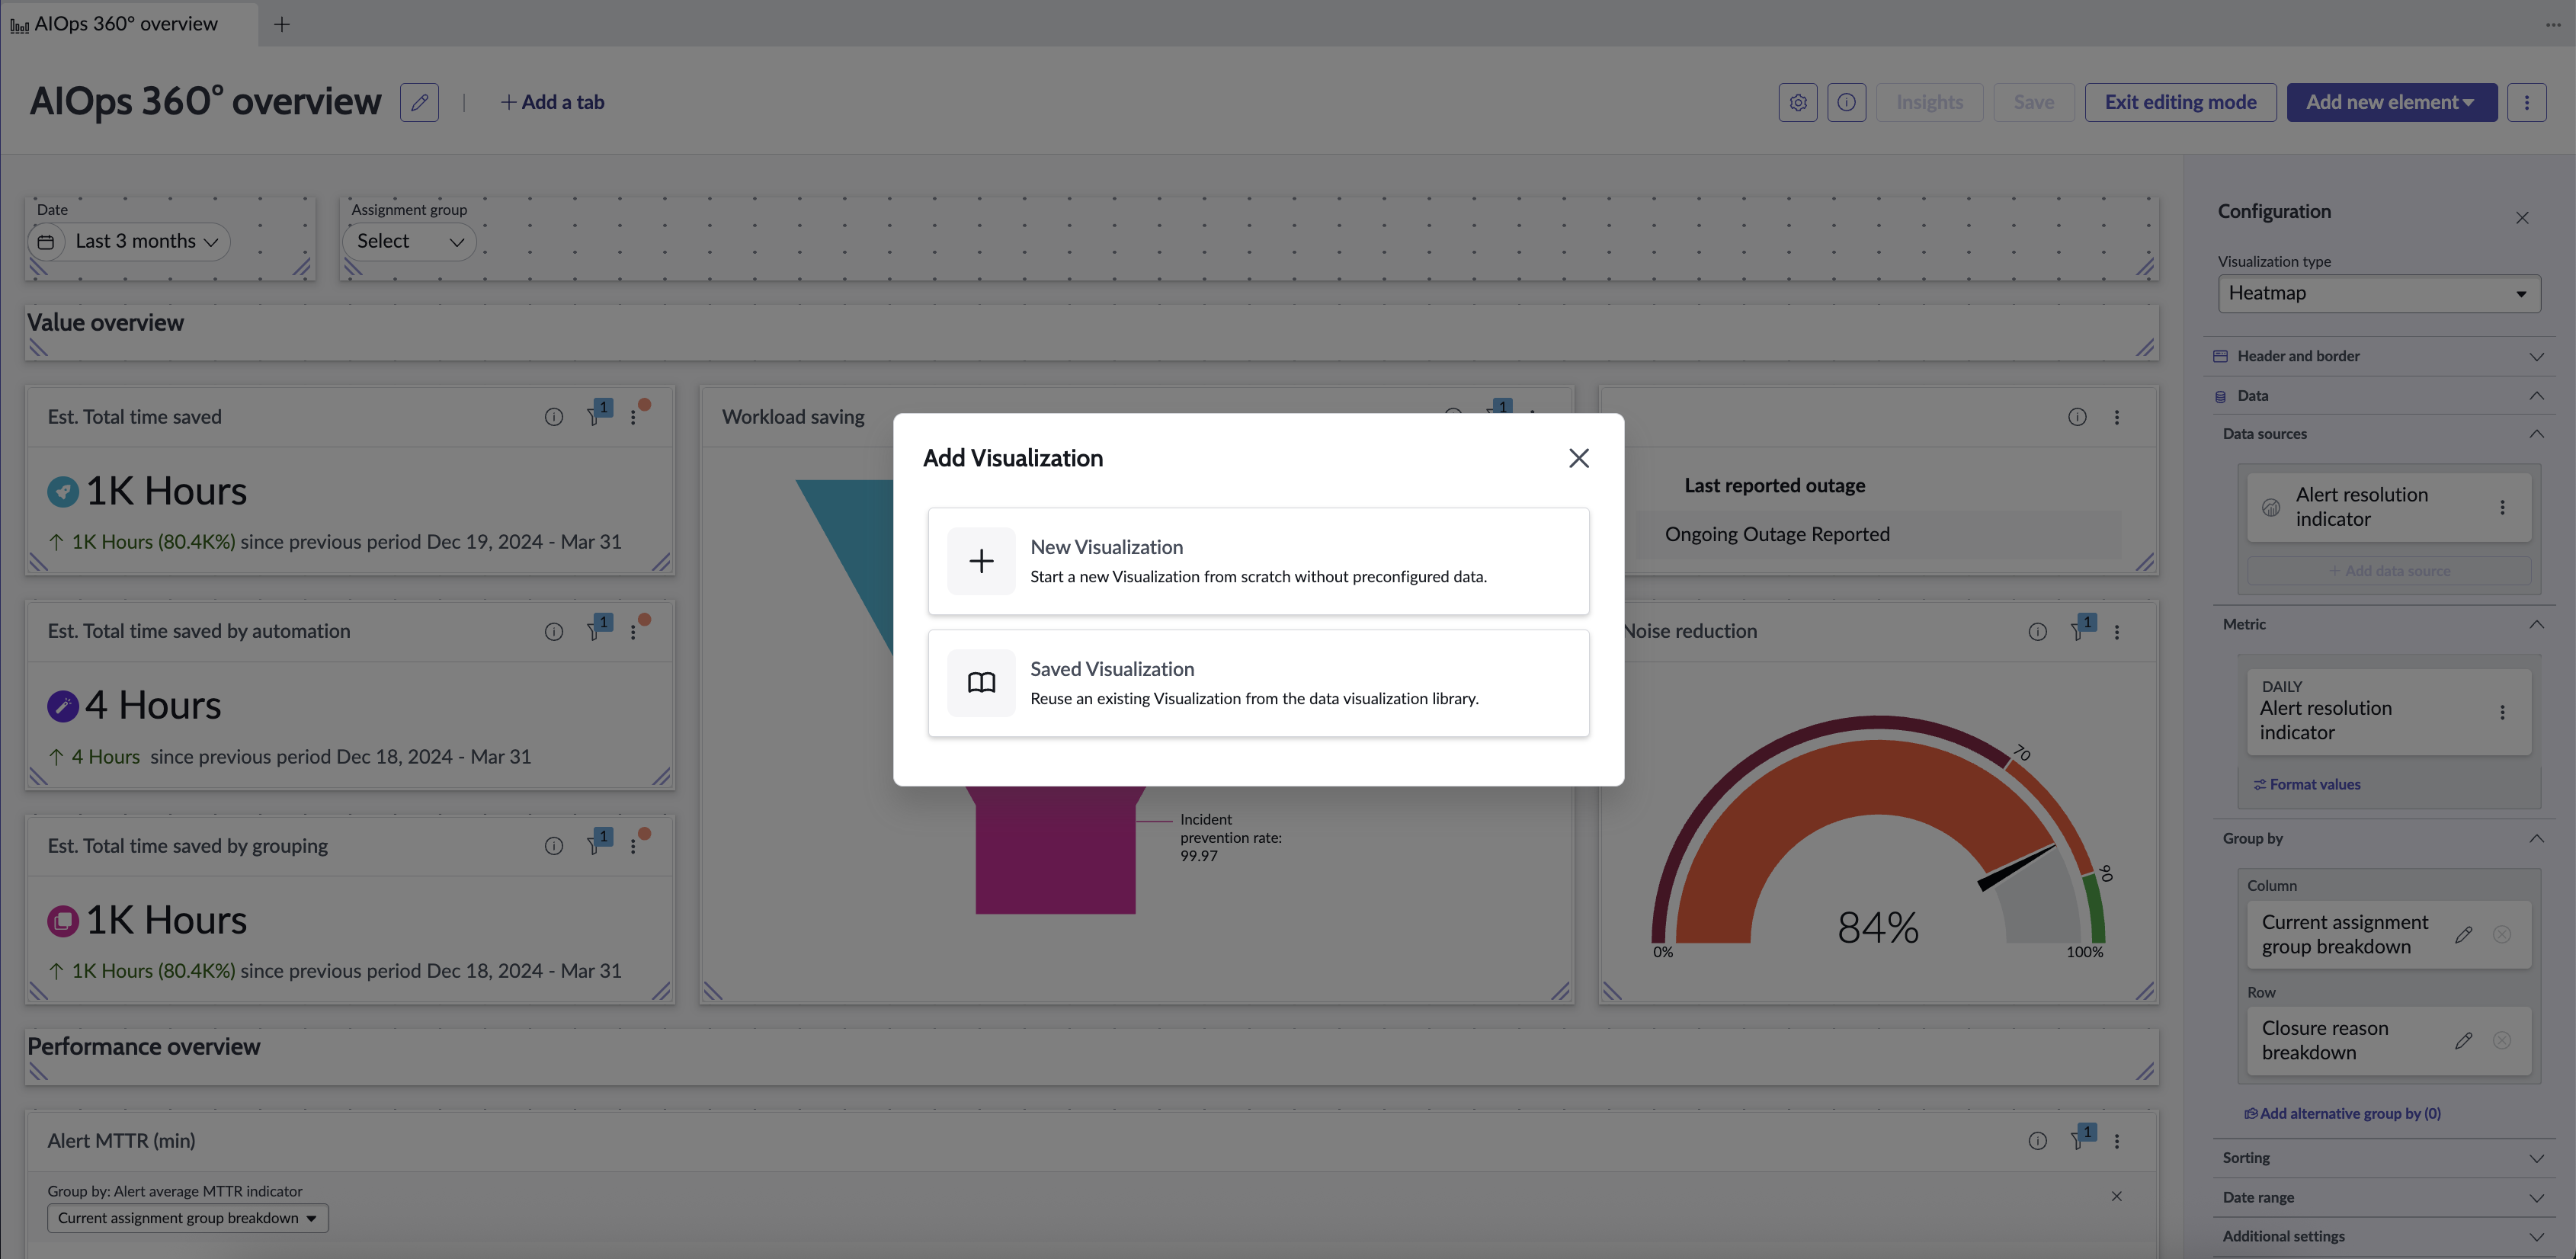2576x1259 pixels.
Task: Click the Save button
Action: point(2033,102)
